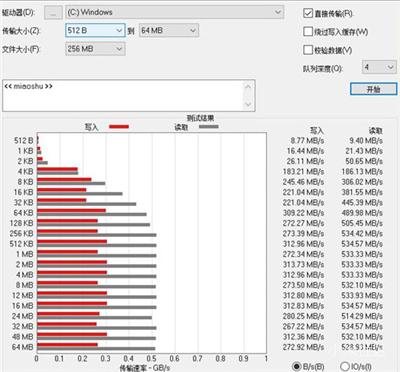Click the gray read legend swatch

(x=209, y=126)
